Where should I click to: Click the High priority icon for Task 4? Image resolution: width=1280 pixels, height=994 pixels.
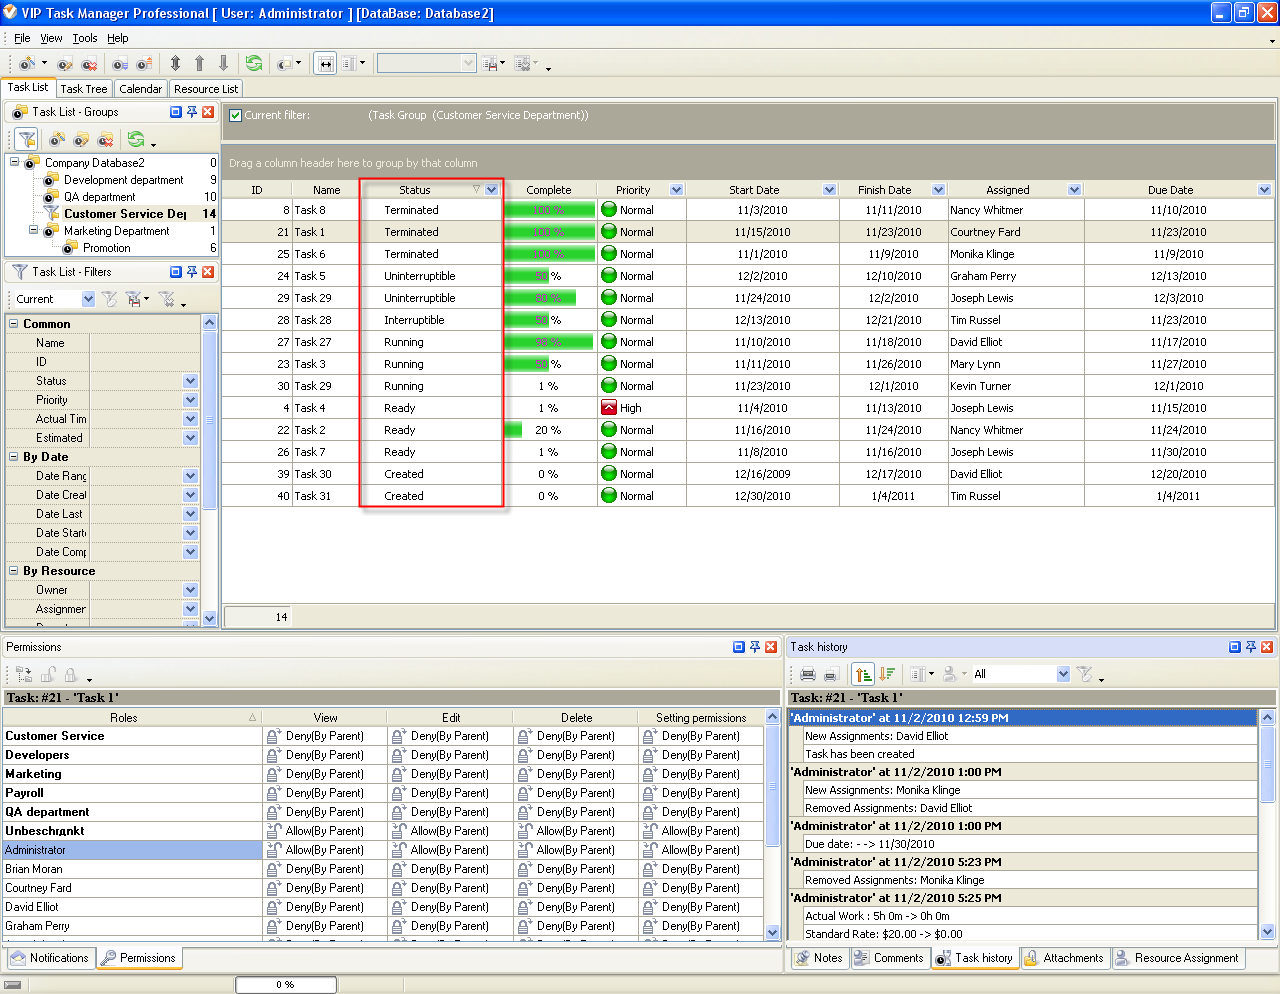coord(609,408)
